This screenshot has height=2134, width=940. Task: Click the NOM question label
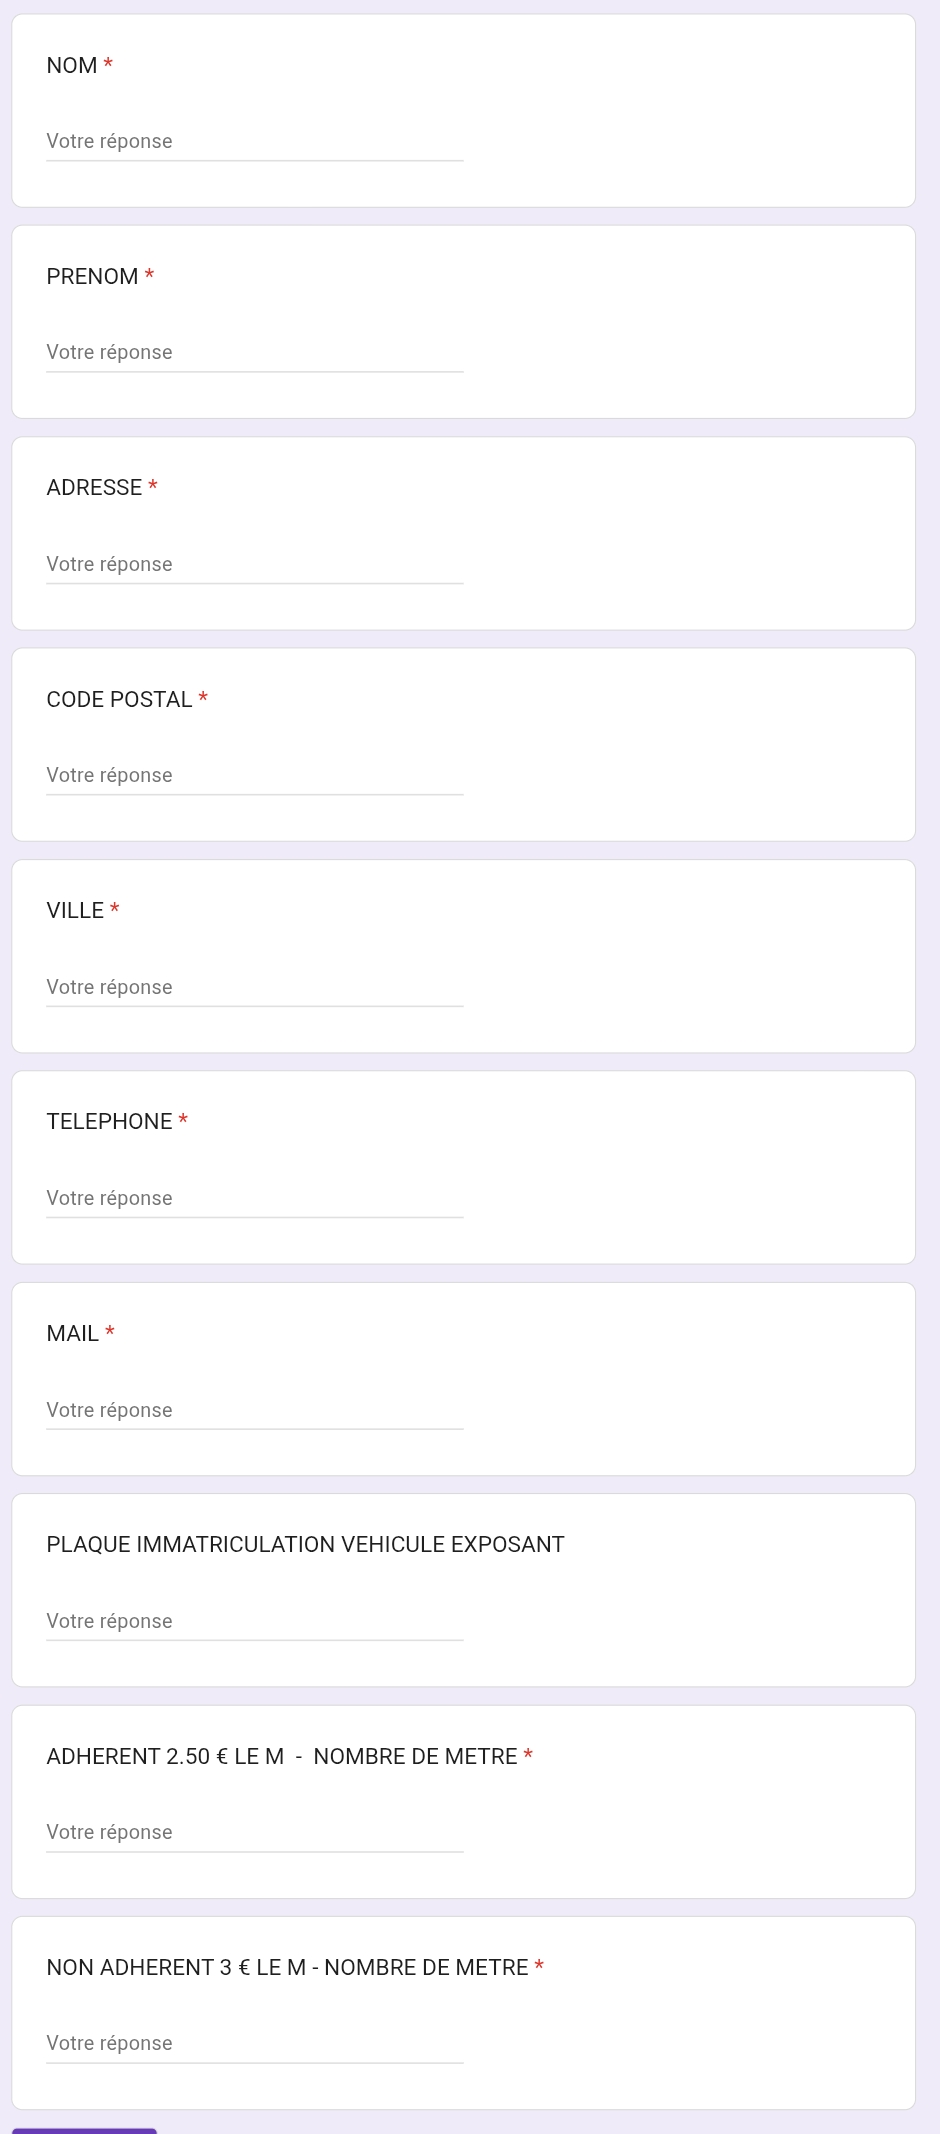pyautogui.click(x=72, y=66)
